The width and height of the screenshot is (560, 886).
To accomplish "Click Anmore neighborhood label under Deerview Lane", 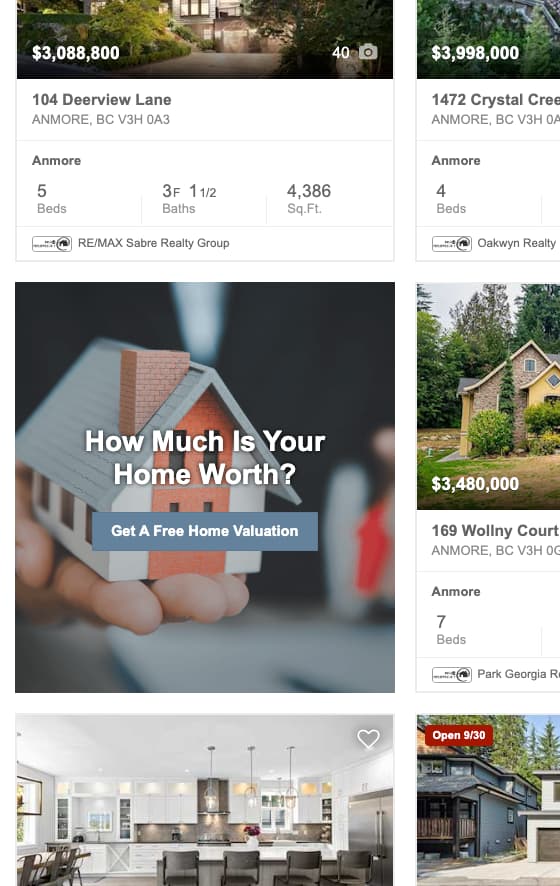I will pyautogui.click(x=57, y=160).
